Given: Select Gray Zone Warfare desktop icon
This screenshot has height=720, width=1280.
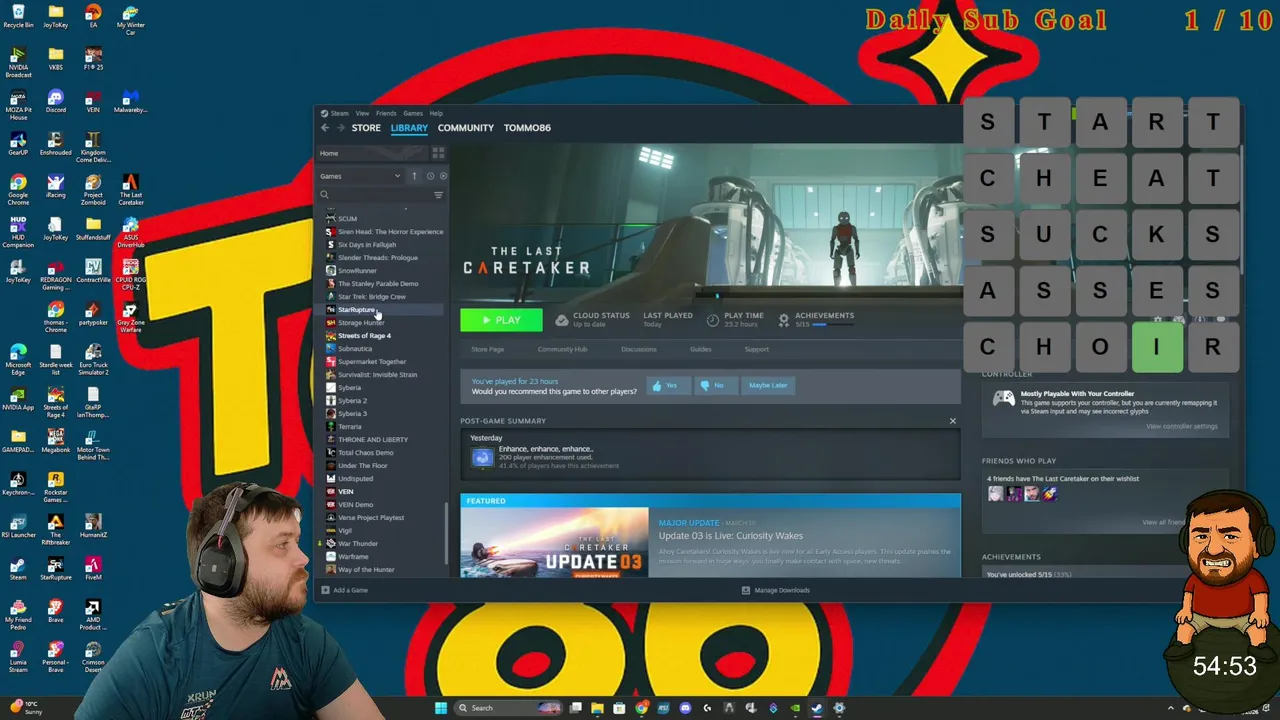Looking at the screenshot, I should coord(130,315).
